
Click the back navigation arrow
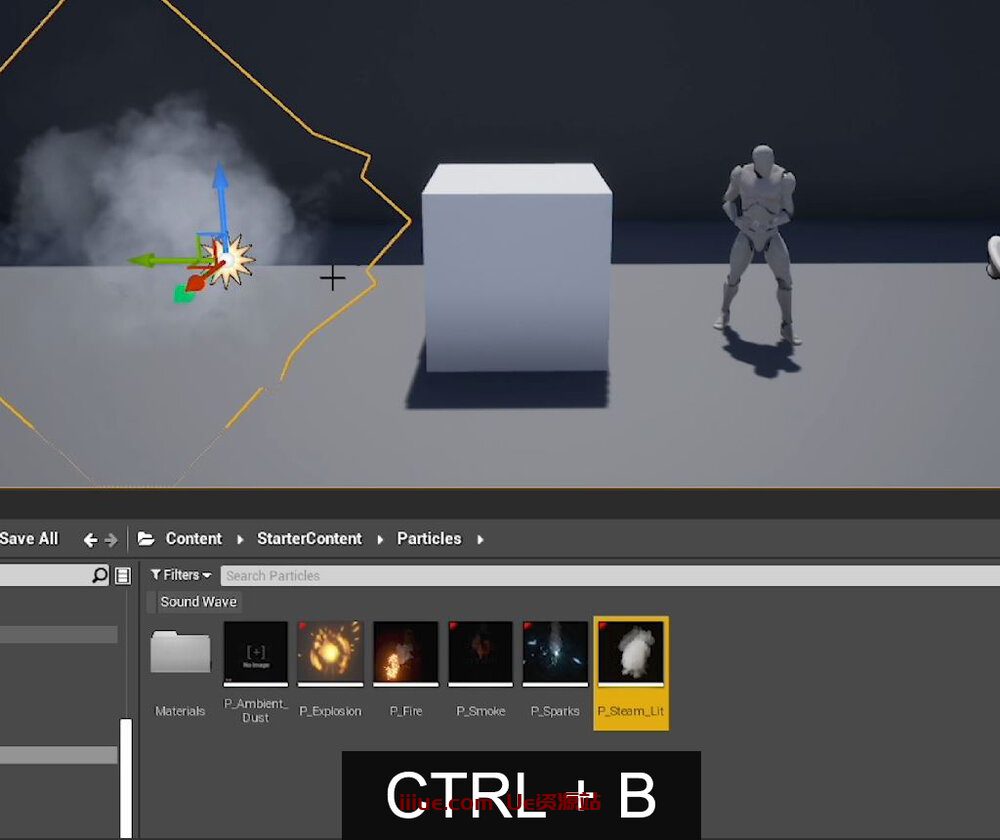tap(90, 540)
